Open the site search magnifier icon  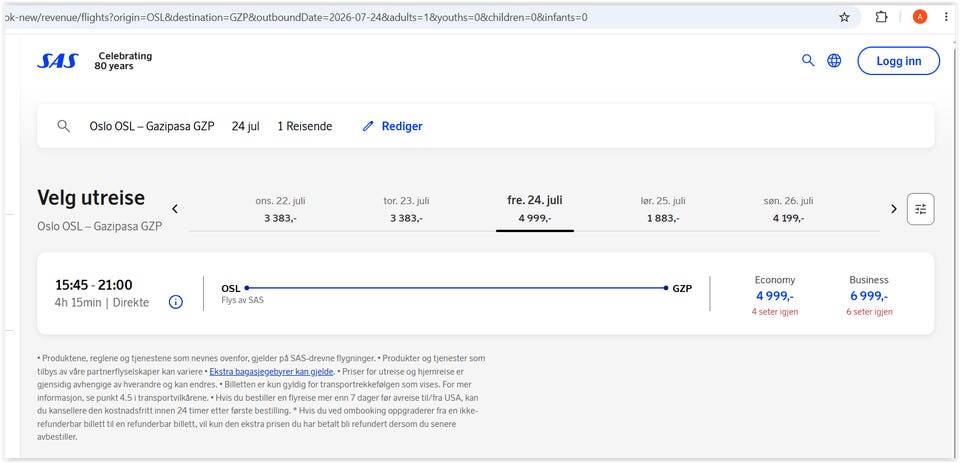(x=808, y=60)
